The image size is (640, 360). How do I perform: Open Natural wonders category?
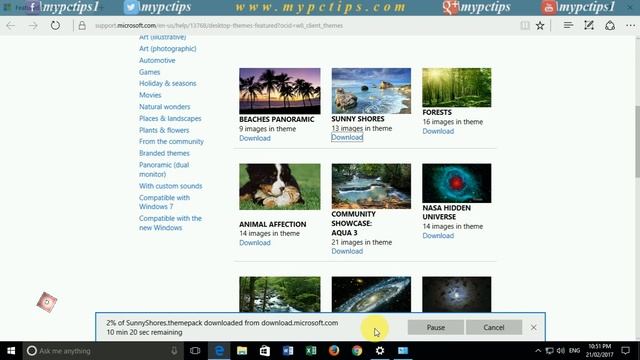click(164, 107)
